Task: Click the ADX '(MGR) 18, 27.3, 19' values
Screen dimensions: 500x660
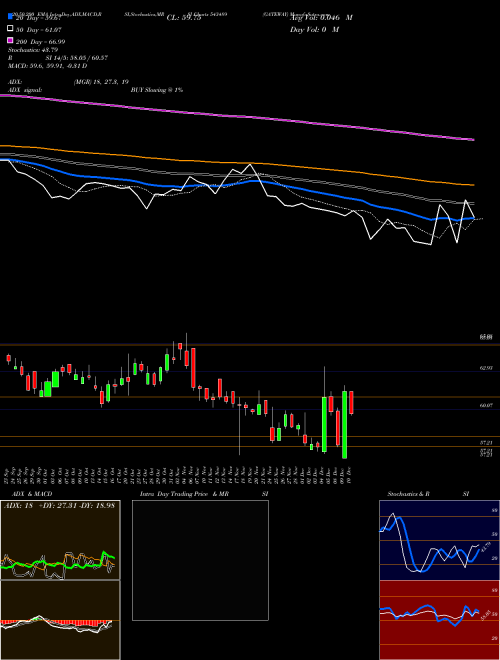Action: (101, 82)
